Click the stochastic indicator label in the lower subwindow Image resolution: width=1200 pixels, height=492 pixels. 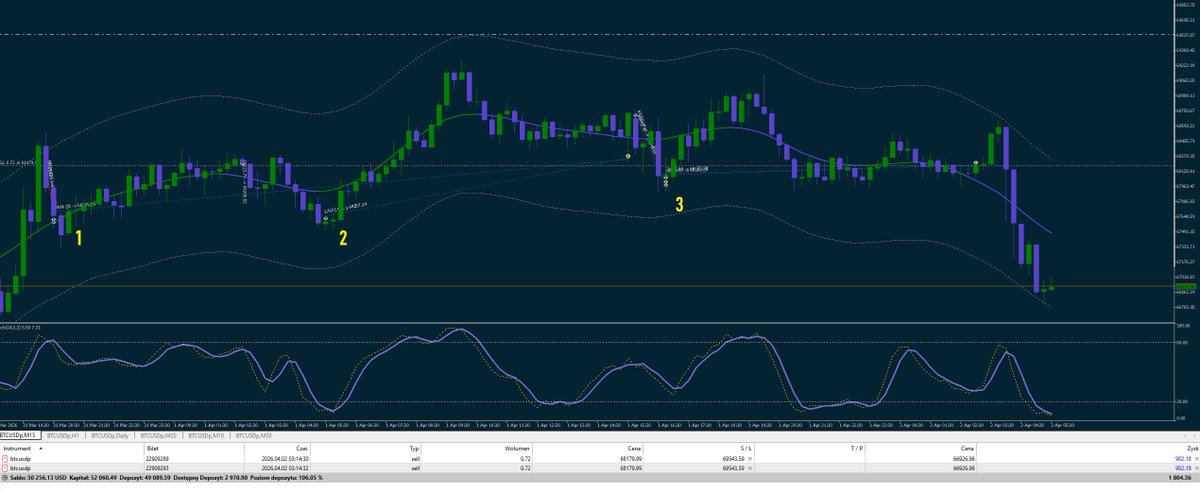(x=22, y=326)
